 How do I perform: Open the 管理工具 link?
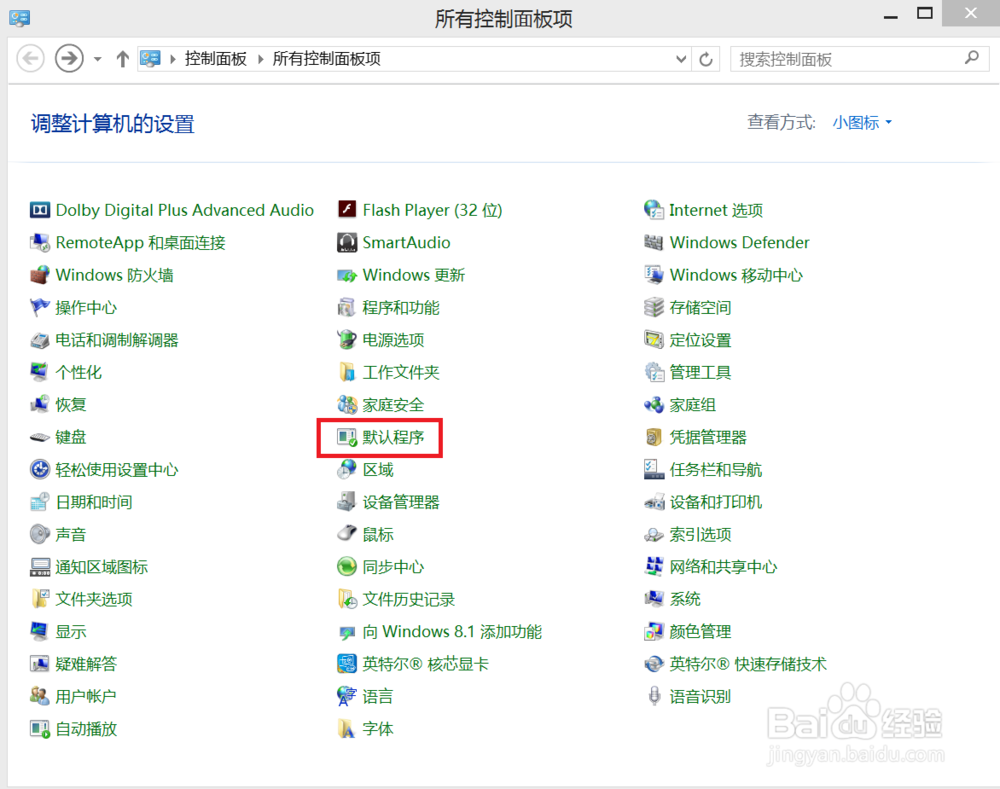pos(700,372)
